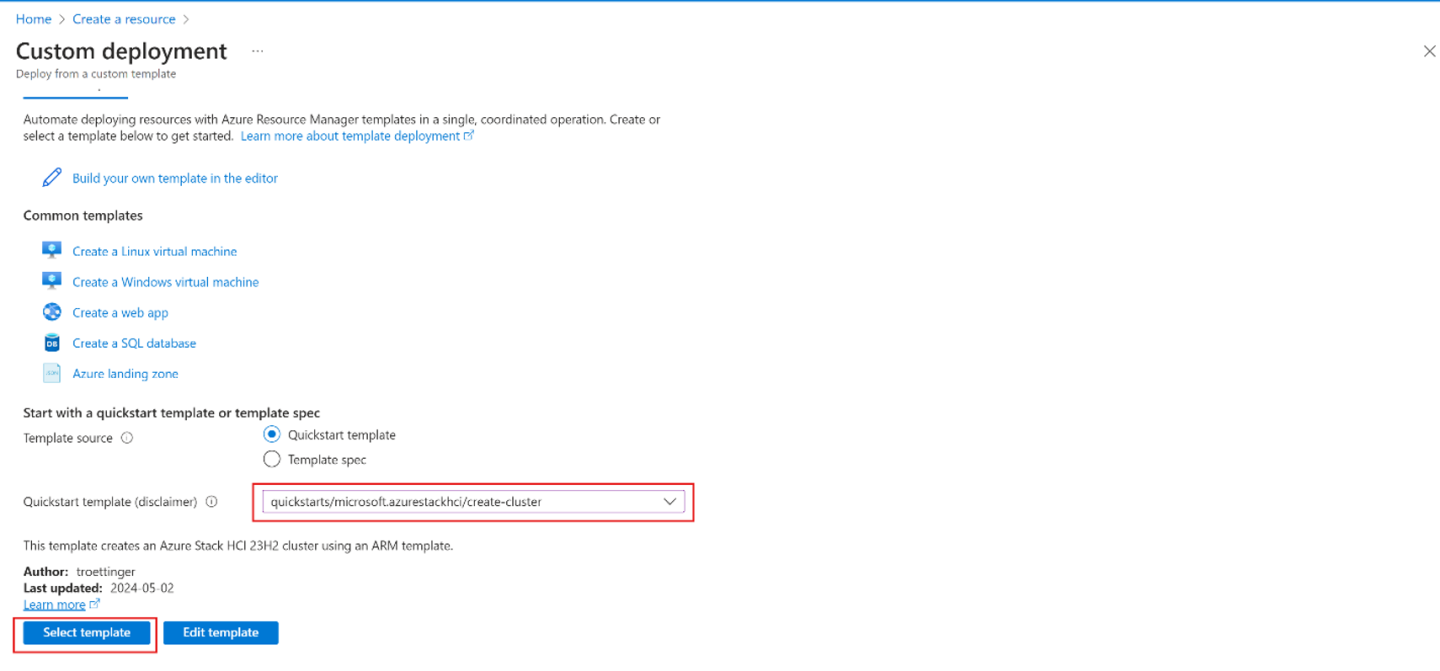Click the pencil icon for template editor

tap(52, 178)
